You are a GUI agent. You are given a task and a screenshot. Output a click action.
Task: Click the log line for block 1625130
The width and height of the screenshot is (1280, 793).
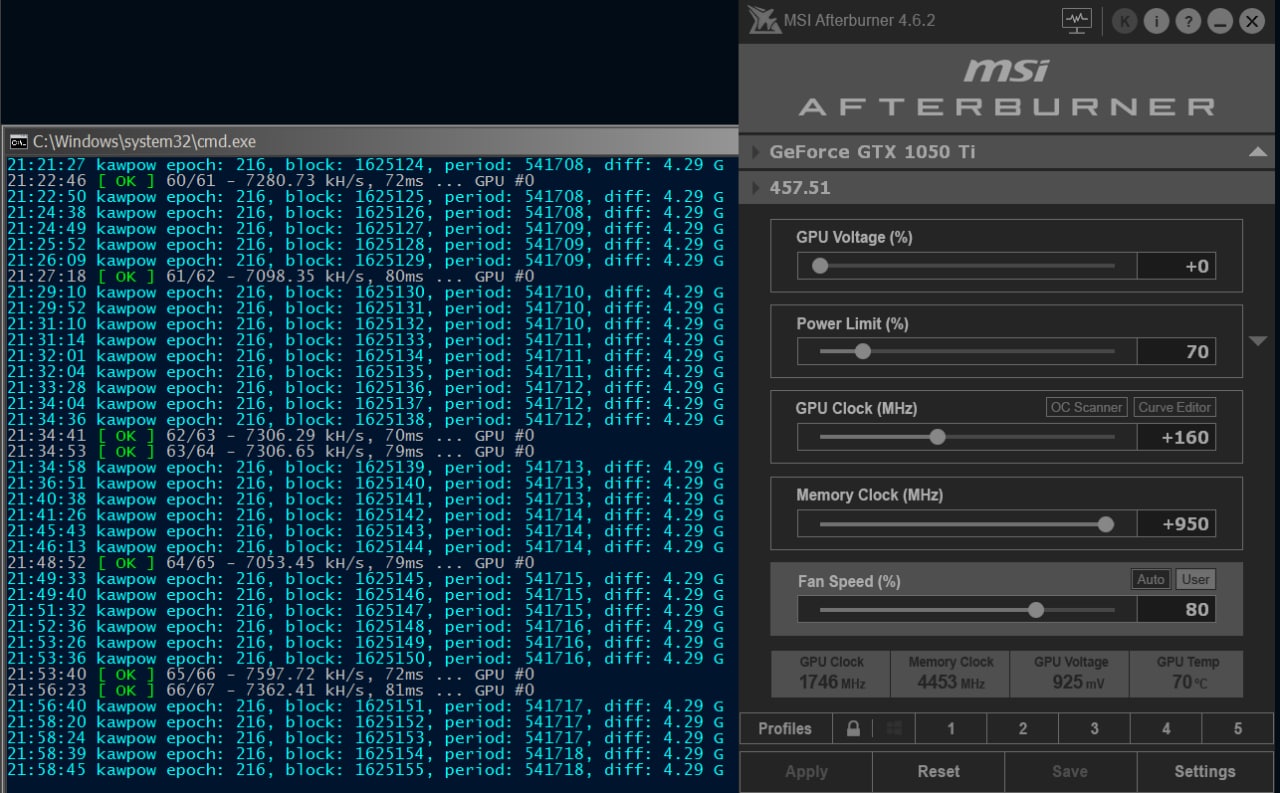(x=365, y=292)
